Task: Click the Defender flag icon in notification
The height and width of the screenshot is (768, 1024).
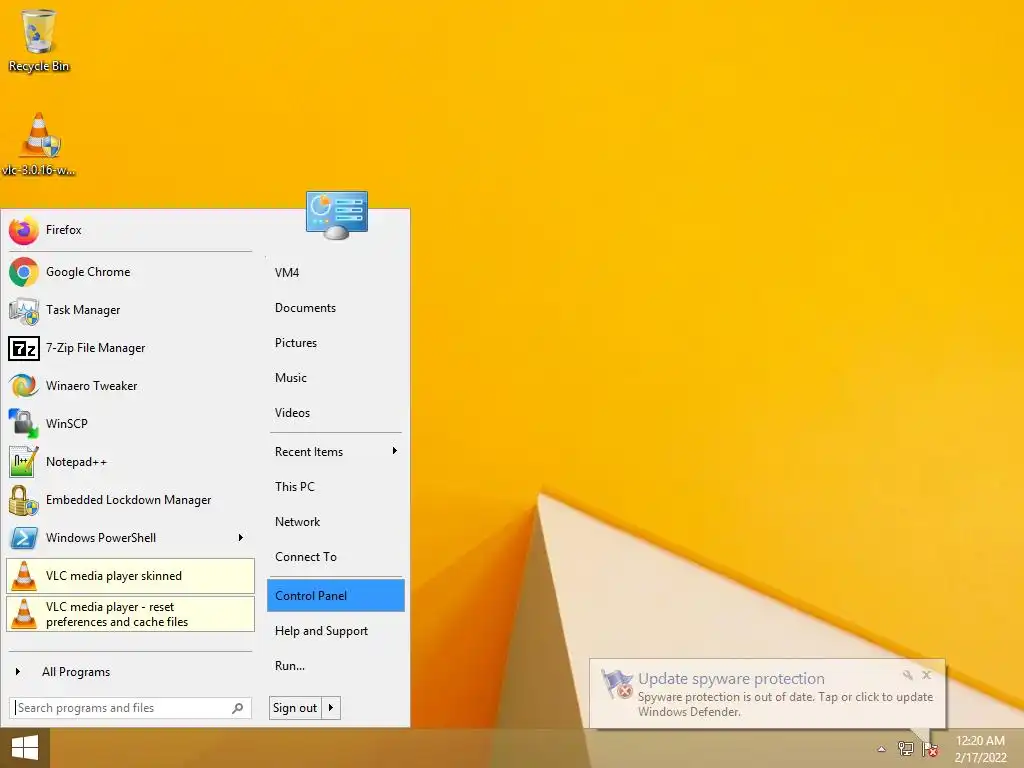Action: point(617,684)
